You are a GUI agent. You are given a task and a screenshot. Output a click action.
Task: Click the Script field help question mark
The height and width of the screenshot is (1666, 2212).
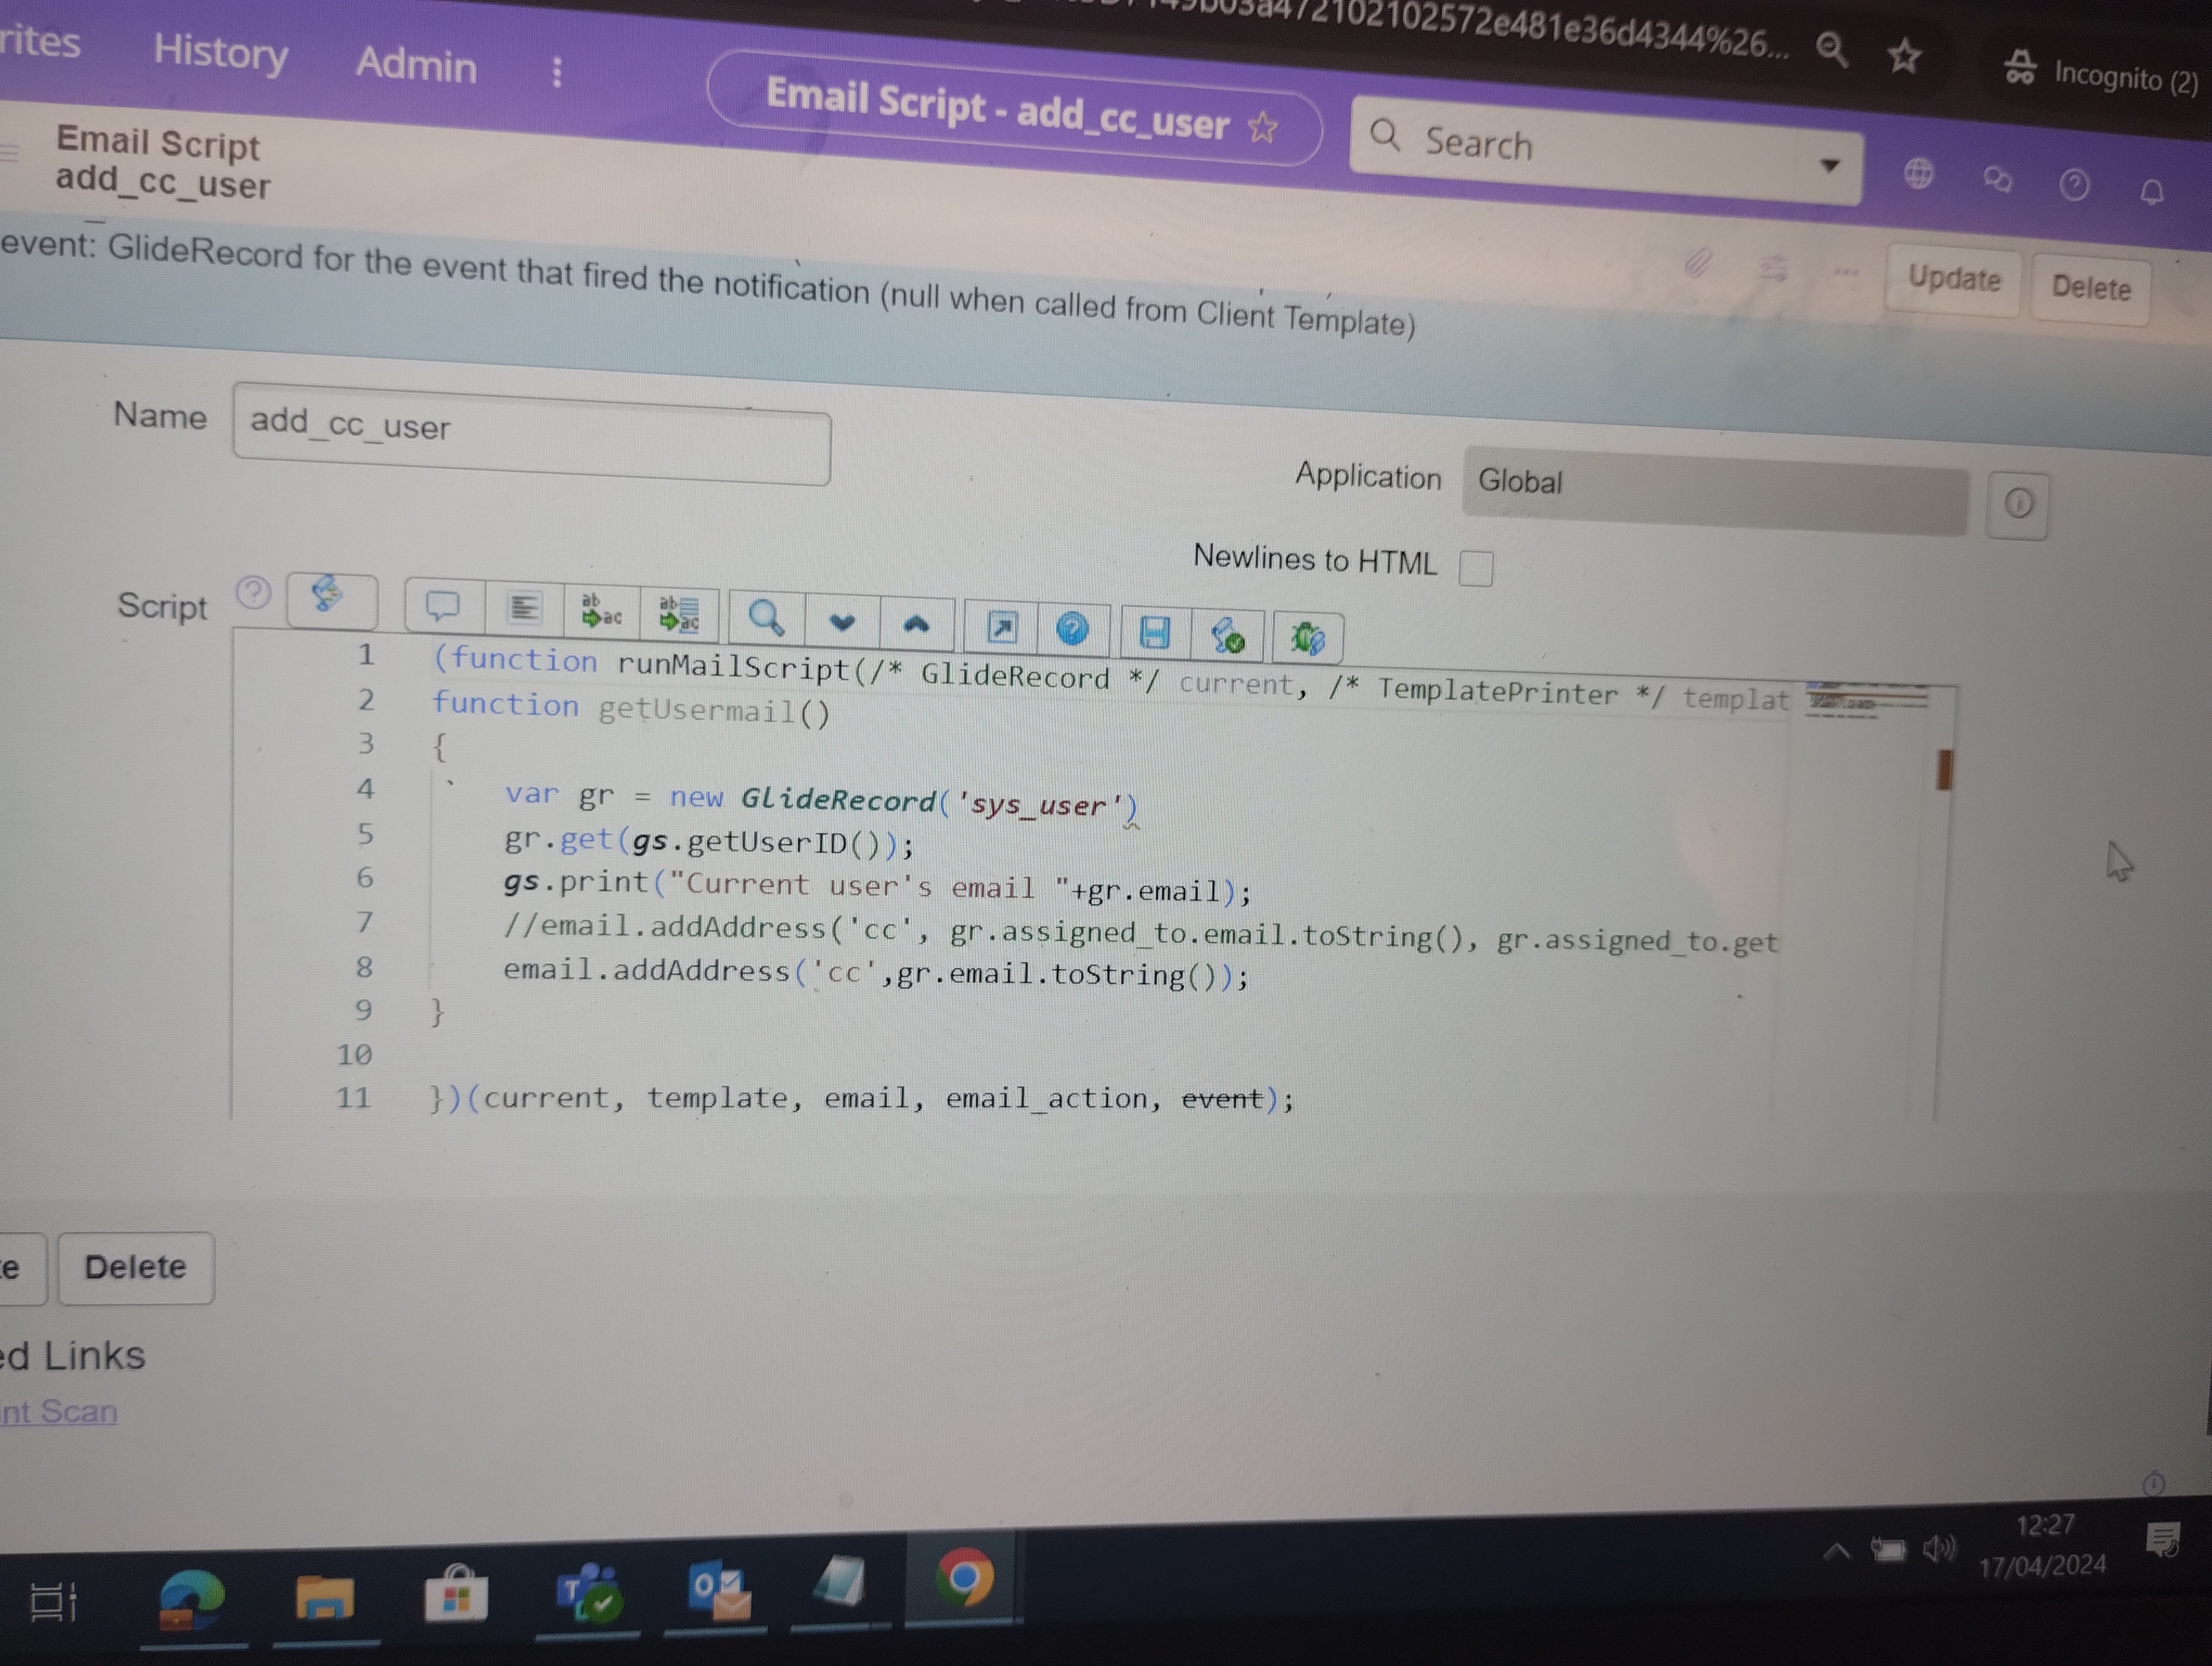click(254, 593)
